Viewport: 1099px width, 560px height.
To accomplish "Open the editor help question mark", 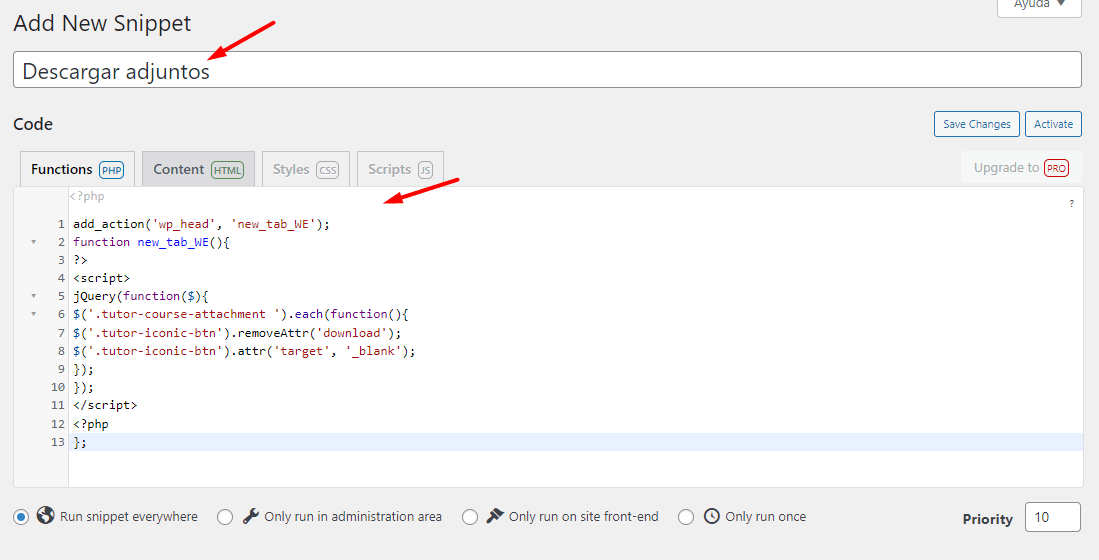I will [1072, 204].
